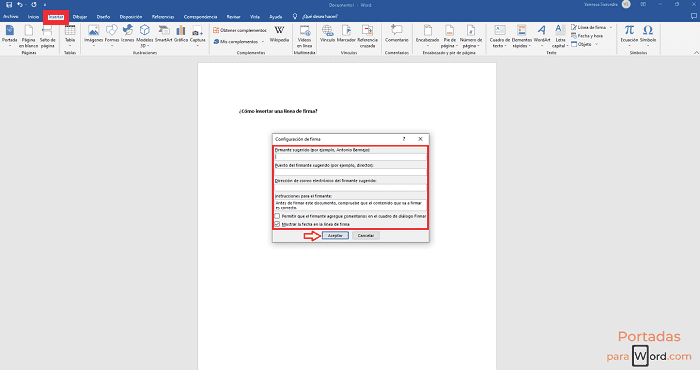Click the Dirección de correo electrónico field

tap(351, 188)
